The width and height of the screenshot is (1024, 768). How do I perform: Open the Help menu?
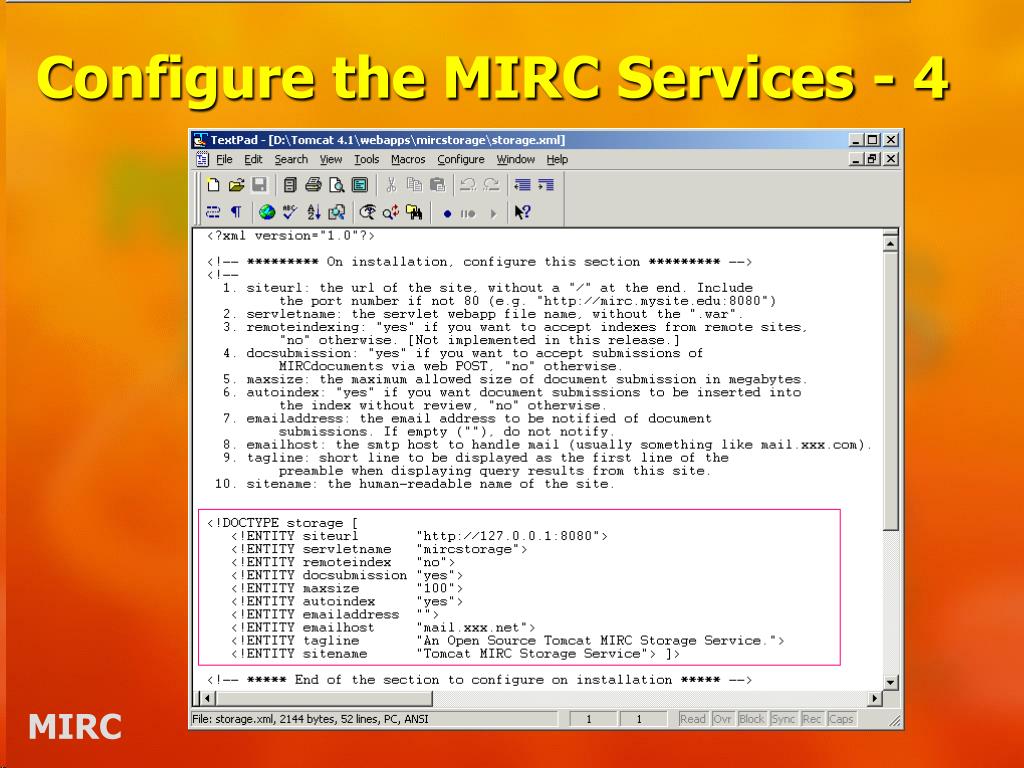point(557,159)
